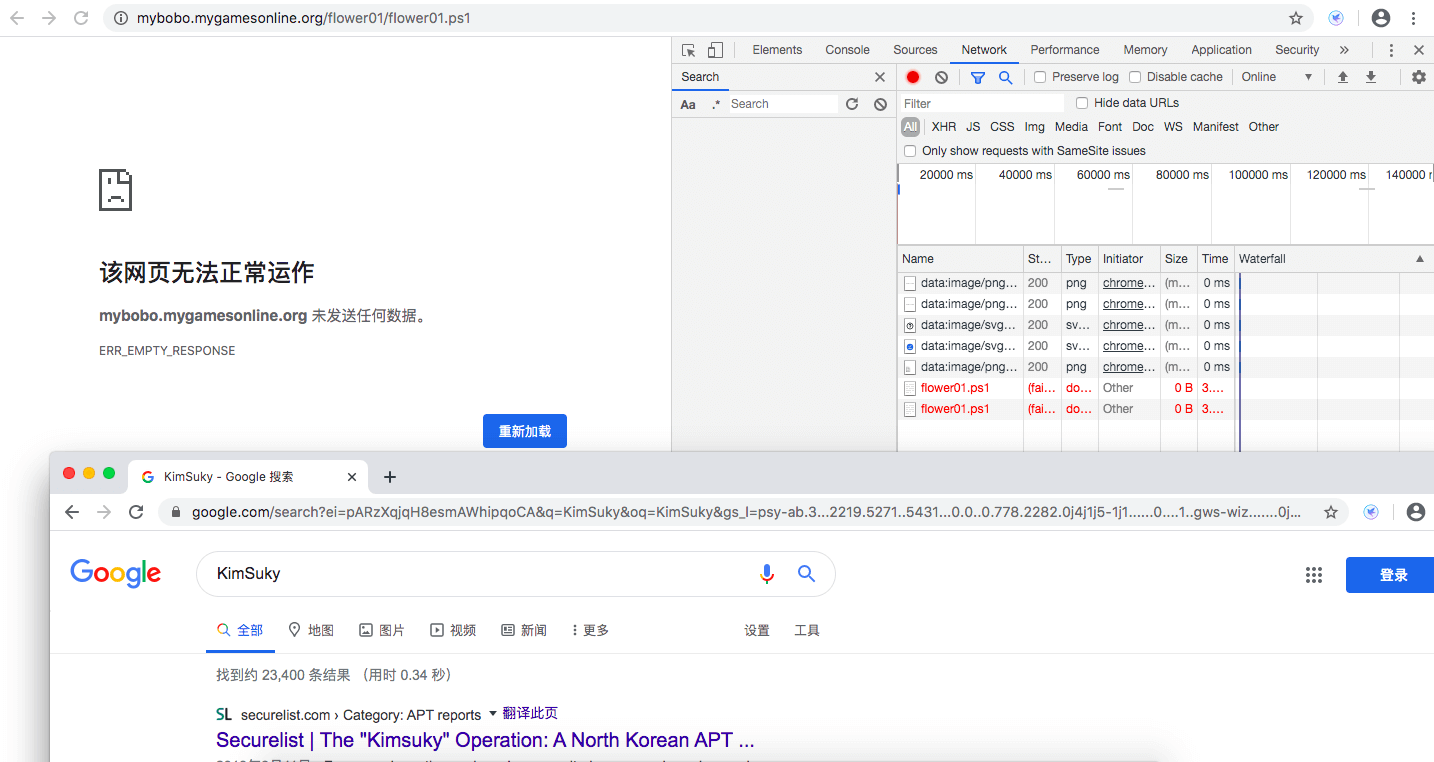Expand more DevTools tabs with the chevron

(x=1344, y=50)
